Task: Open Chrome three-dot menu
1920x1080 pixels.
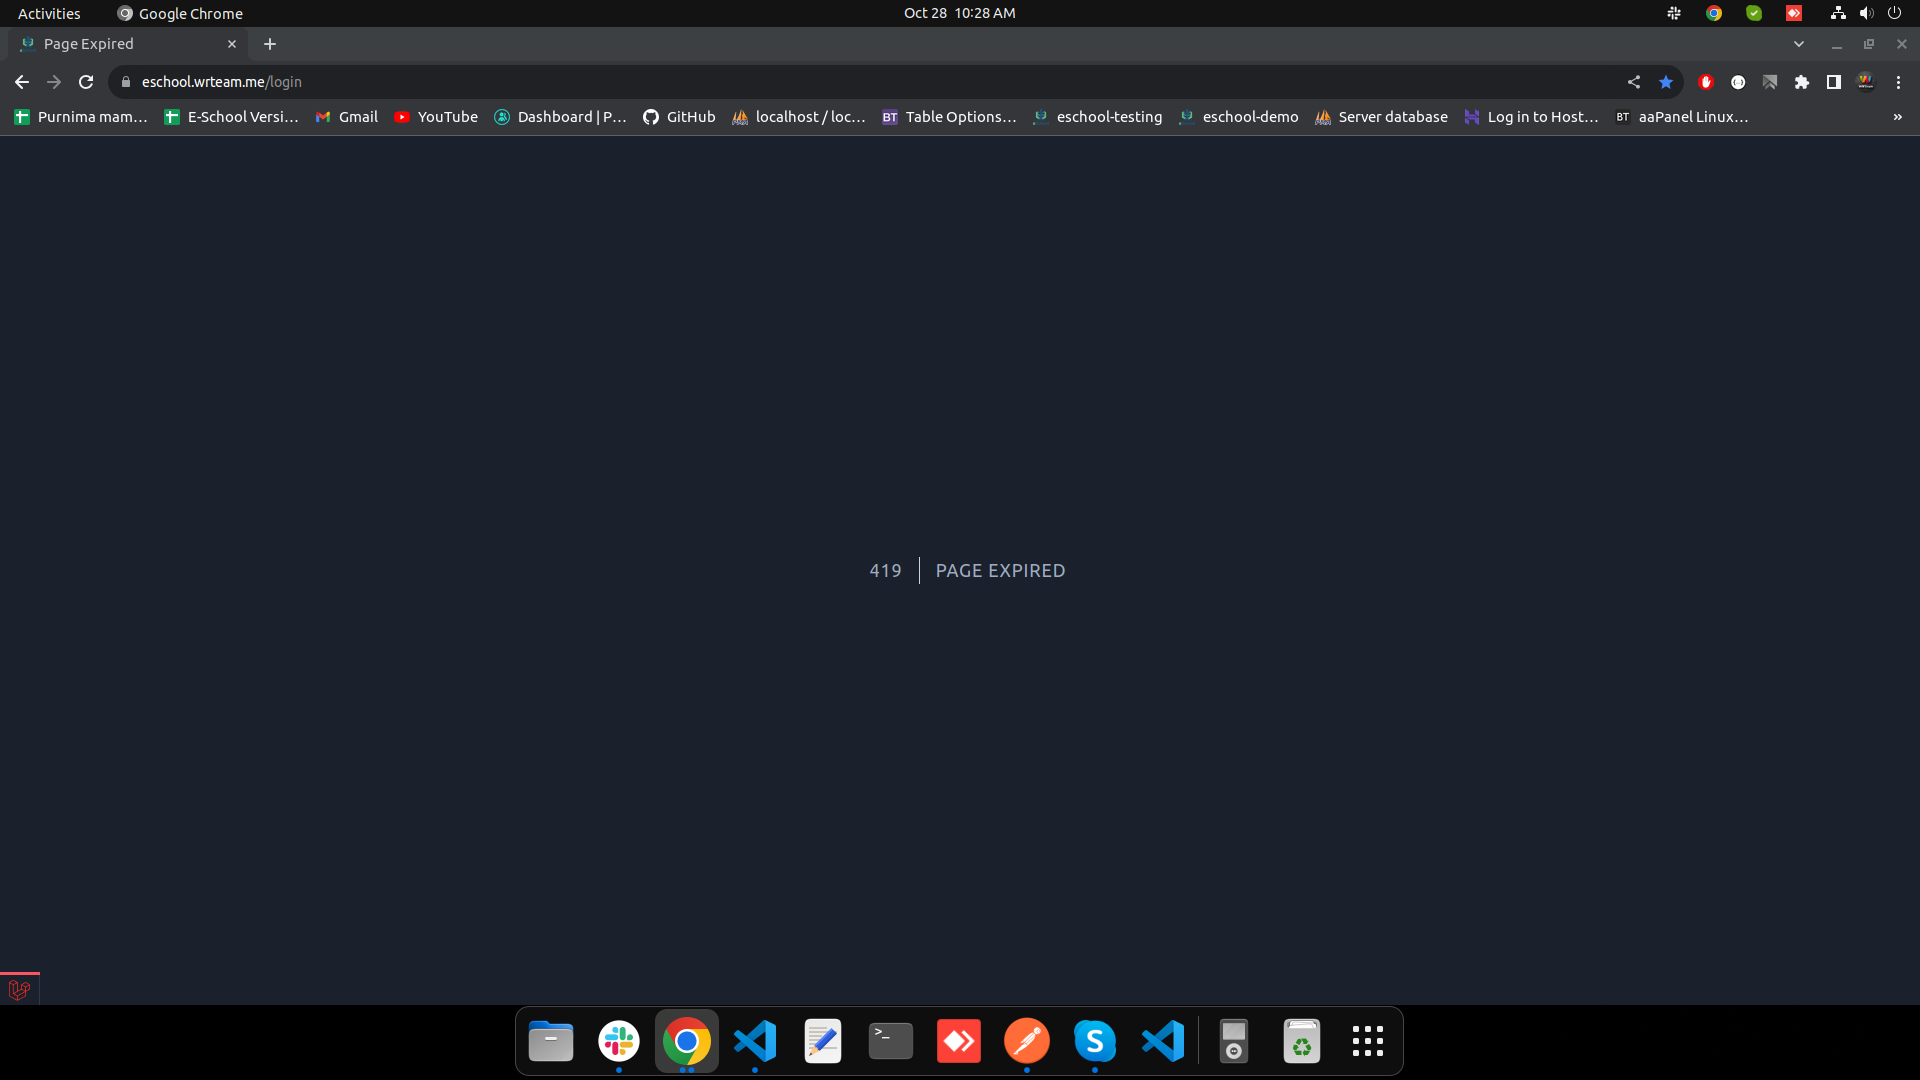Action: [x=1898, y=82]
